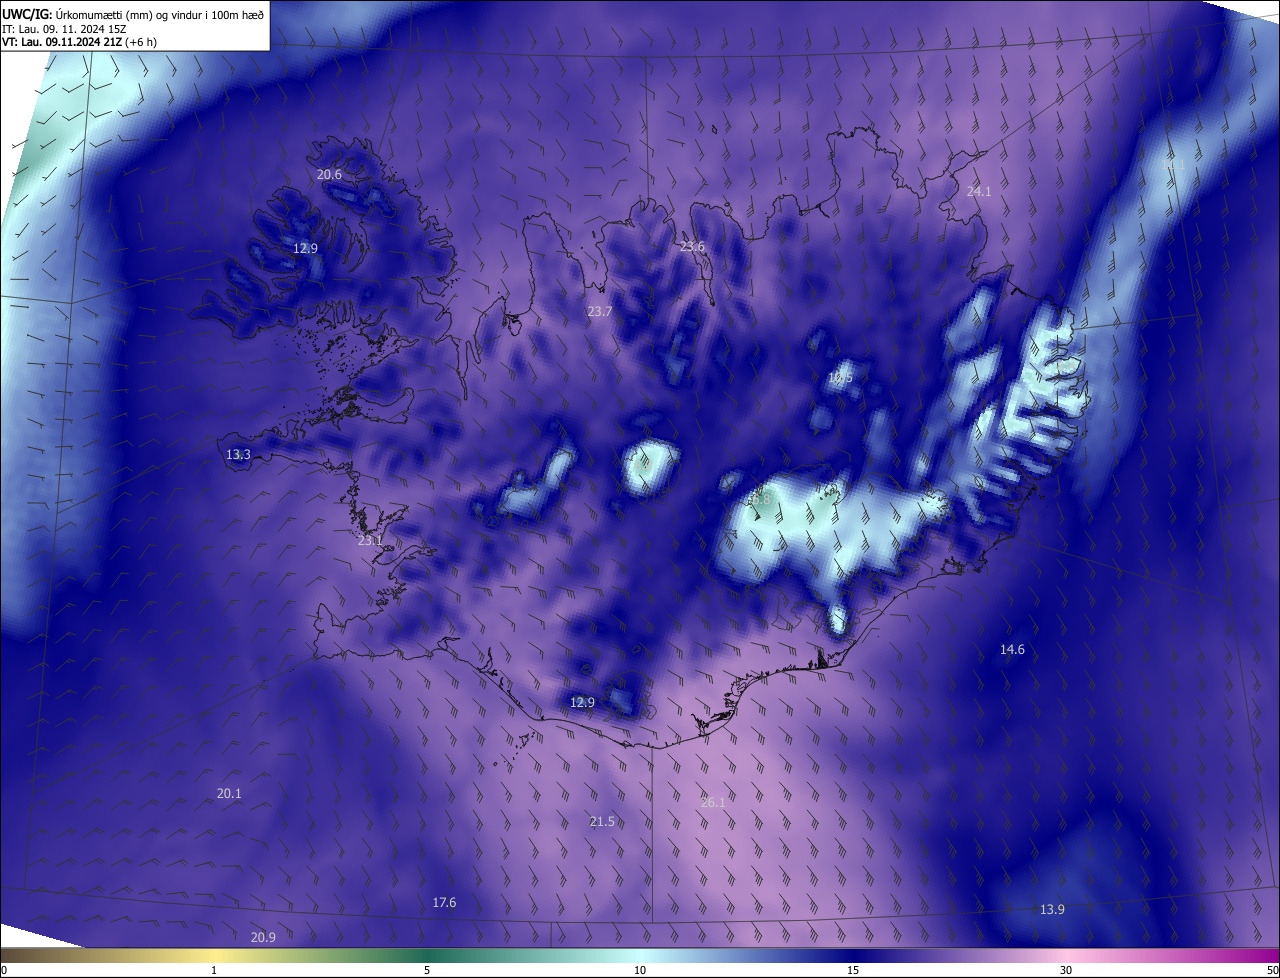This screenshot has width=1280, height=978.
Task: Click the 23.7 value in the northwest interior
Action: point(600,312)
